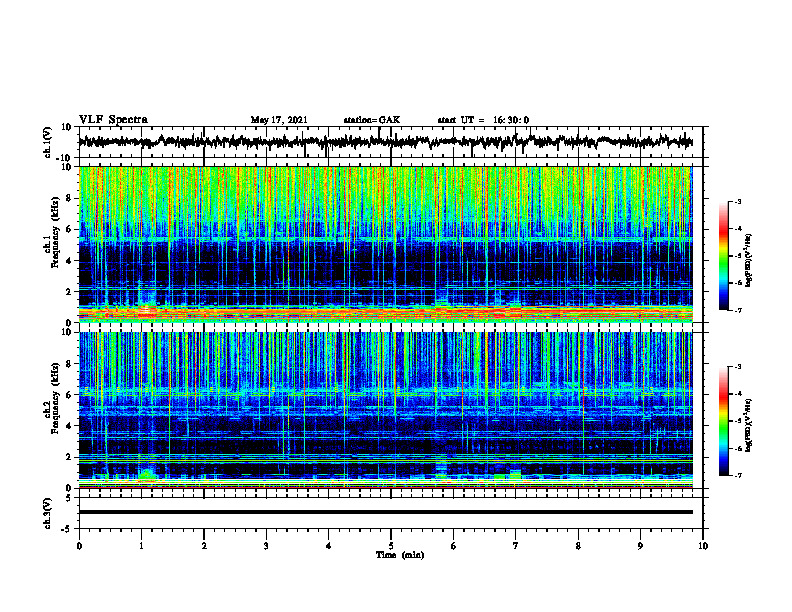Click time axis tick label "9"

(x=640, y=546)
